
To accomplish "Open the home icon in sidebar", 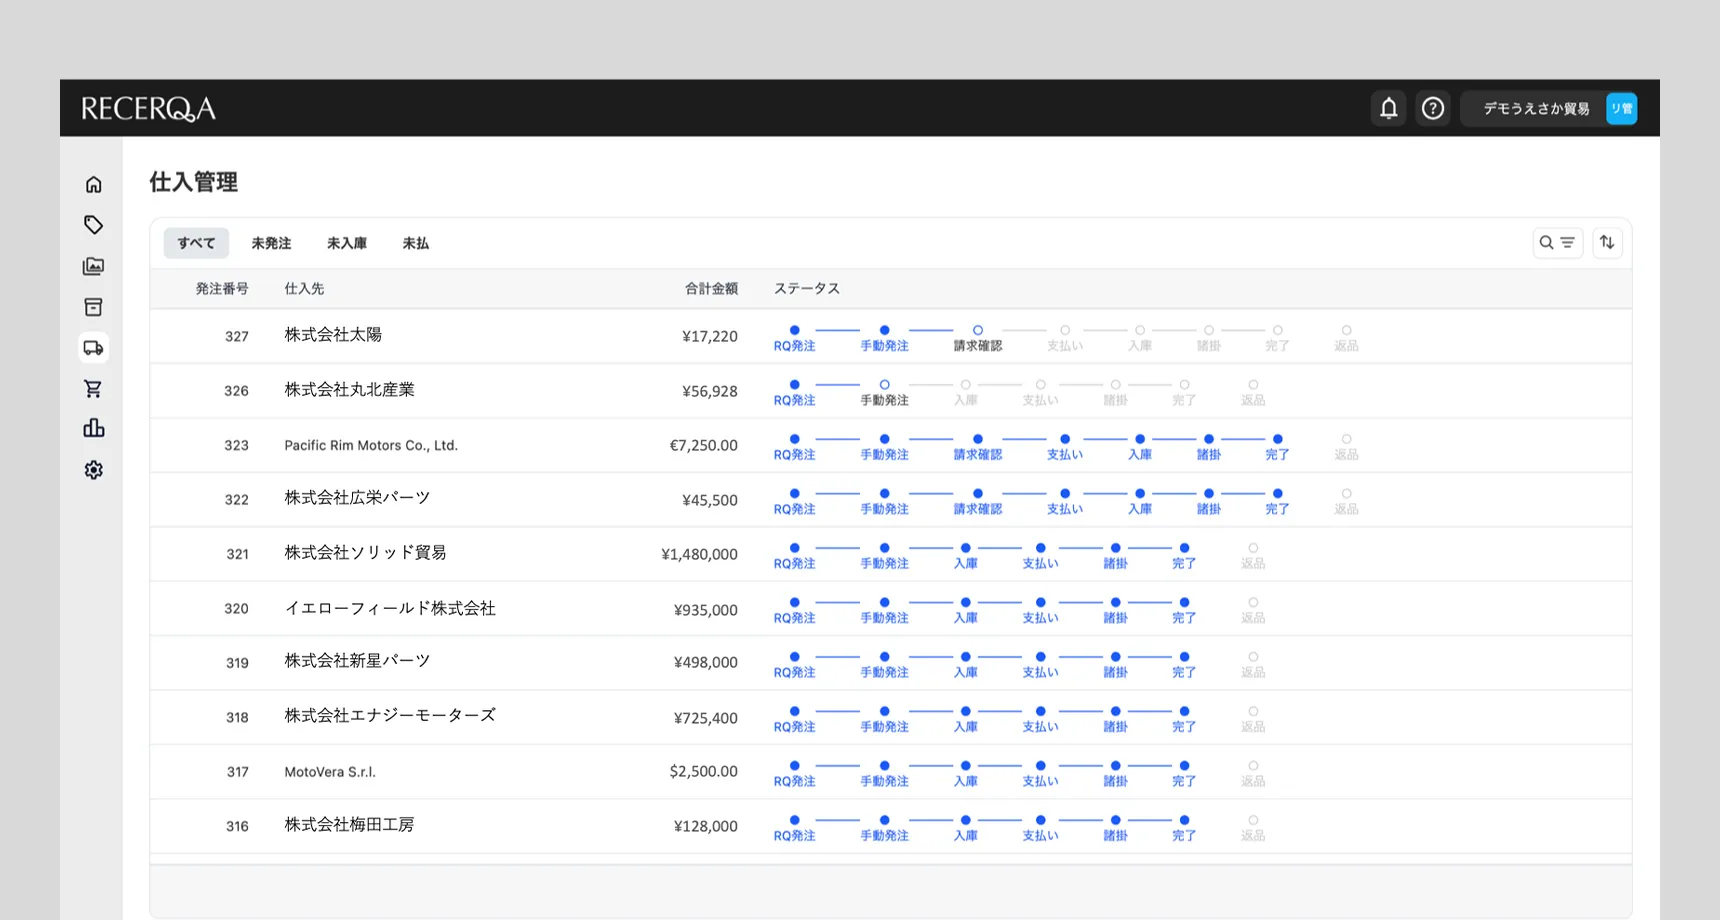I will tap(93, 184).
